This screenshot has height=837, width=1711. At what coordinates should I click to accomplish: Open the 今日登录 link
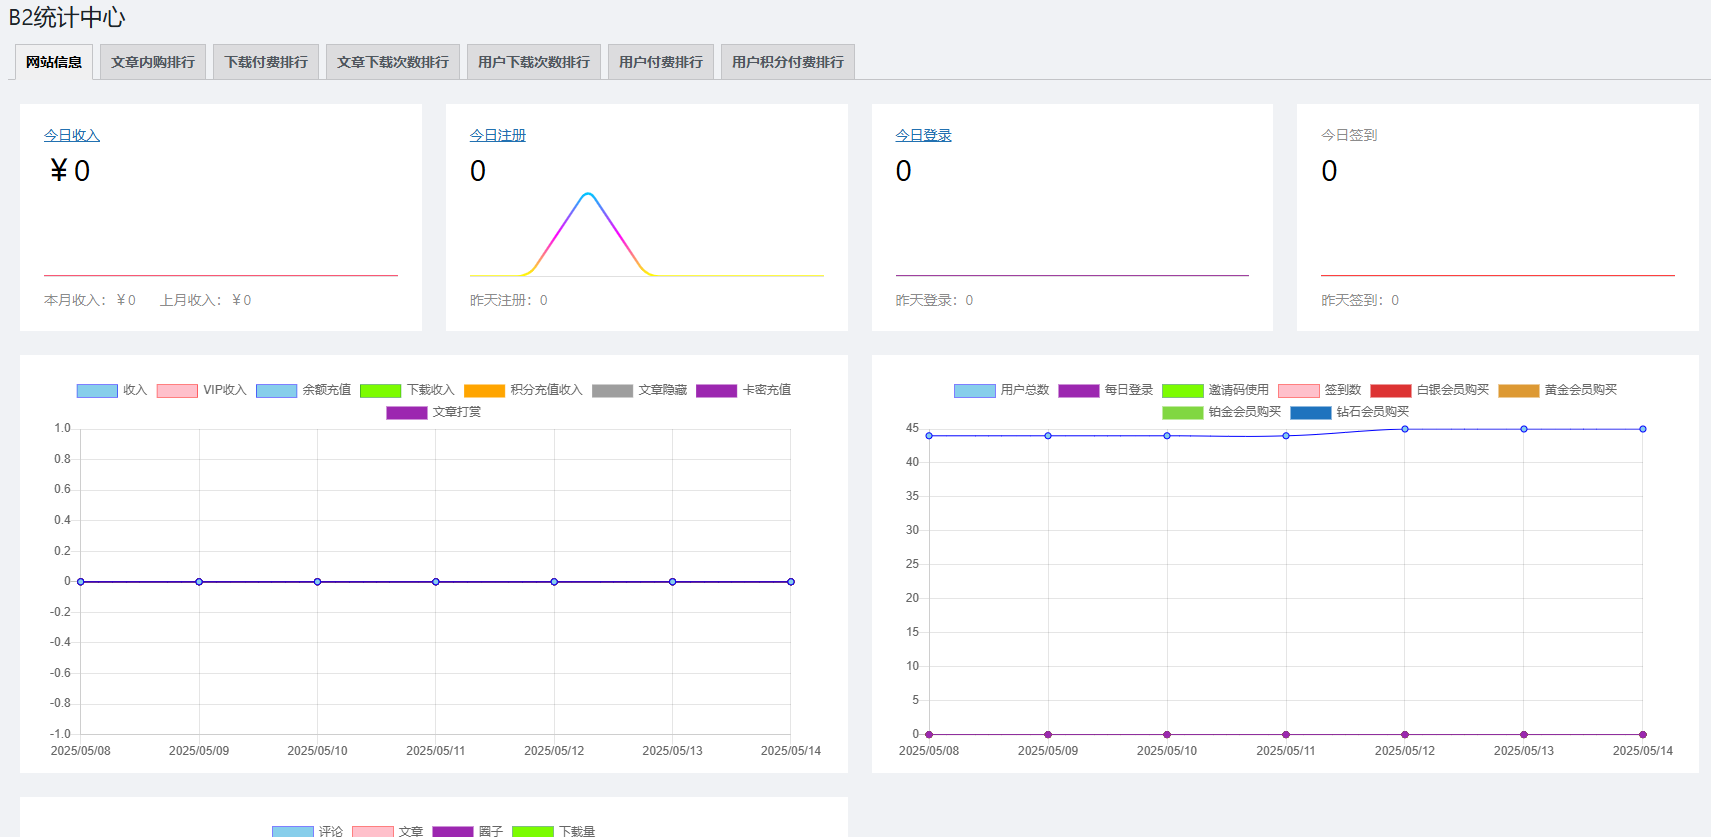pyautogui.click(x=923, y=135)
